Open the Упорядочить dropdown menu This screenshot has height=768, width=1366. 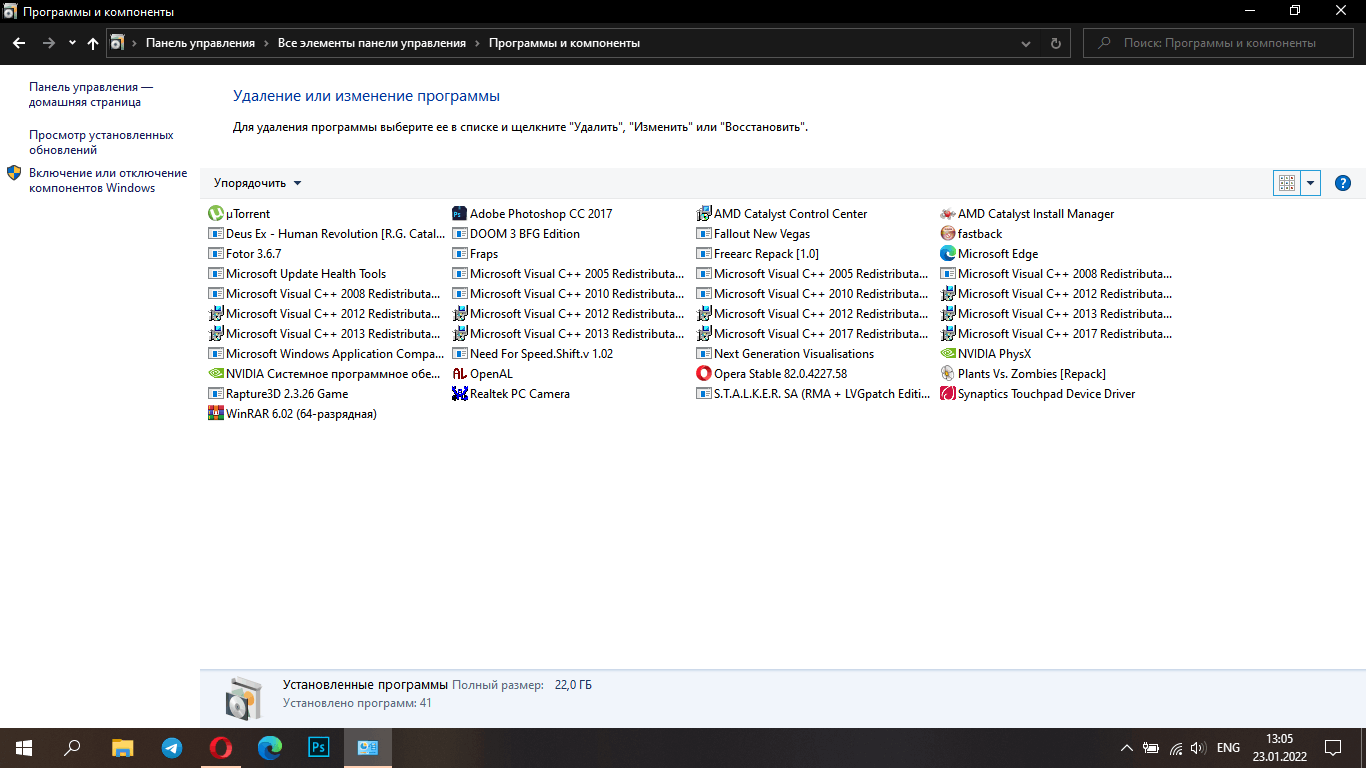coord(258,183)
